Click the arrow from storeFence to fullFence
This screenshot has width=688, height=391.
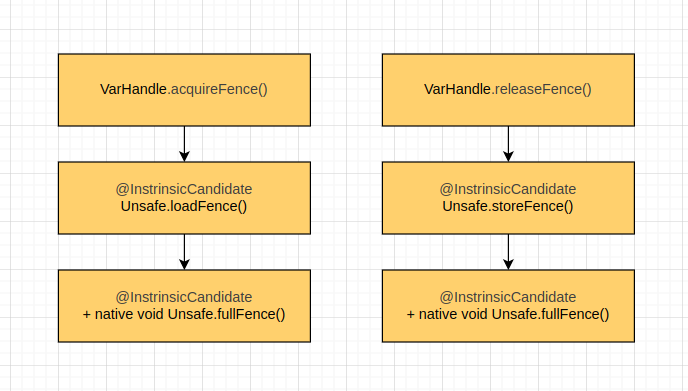point(508,252)
